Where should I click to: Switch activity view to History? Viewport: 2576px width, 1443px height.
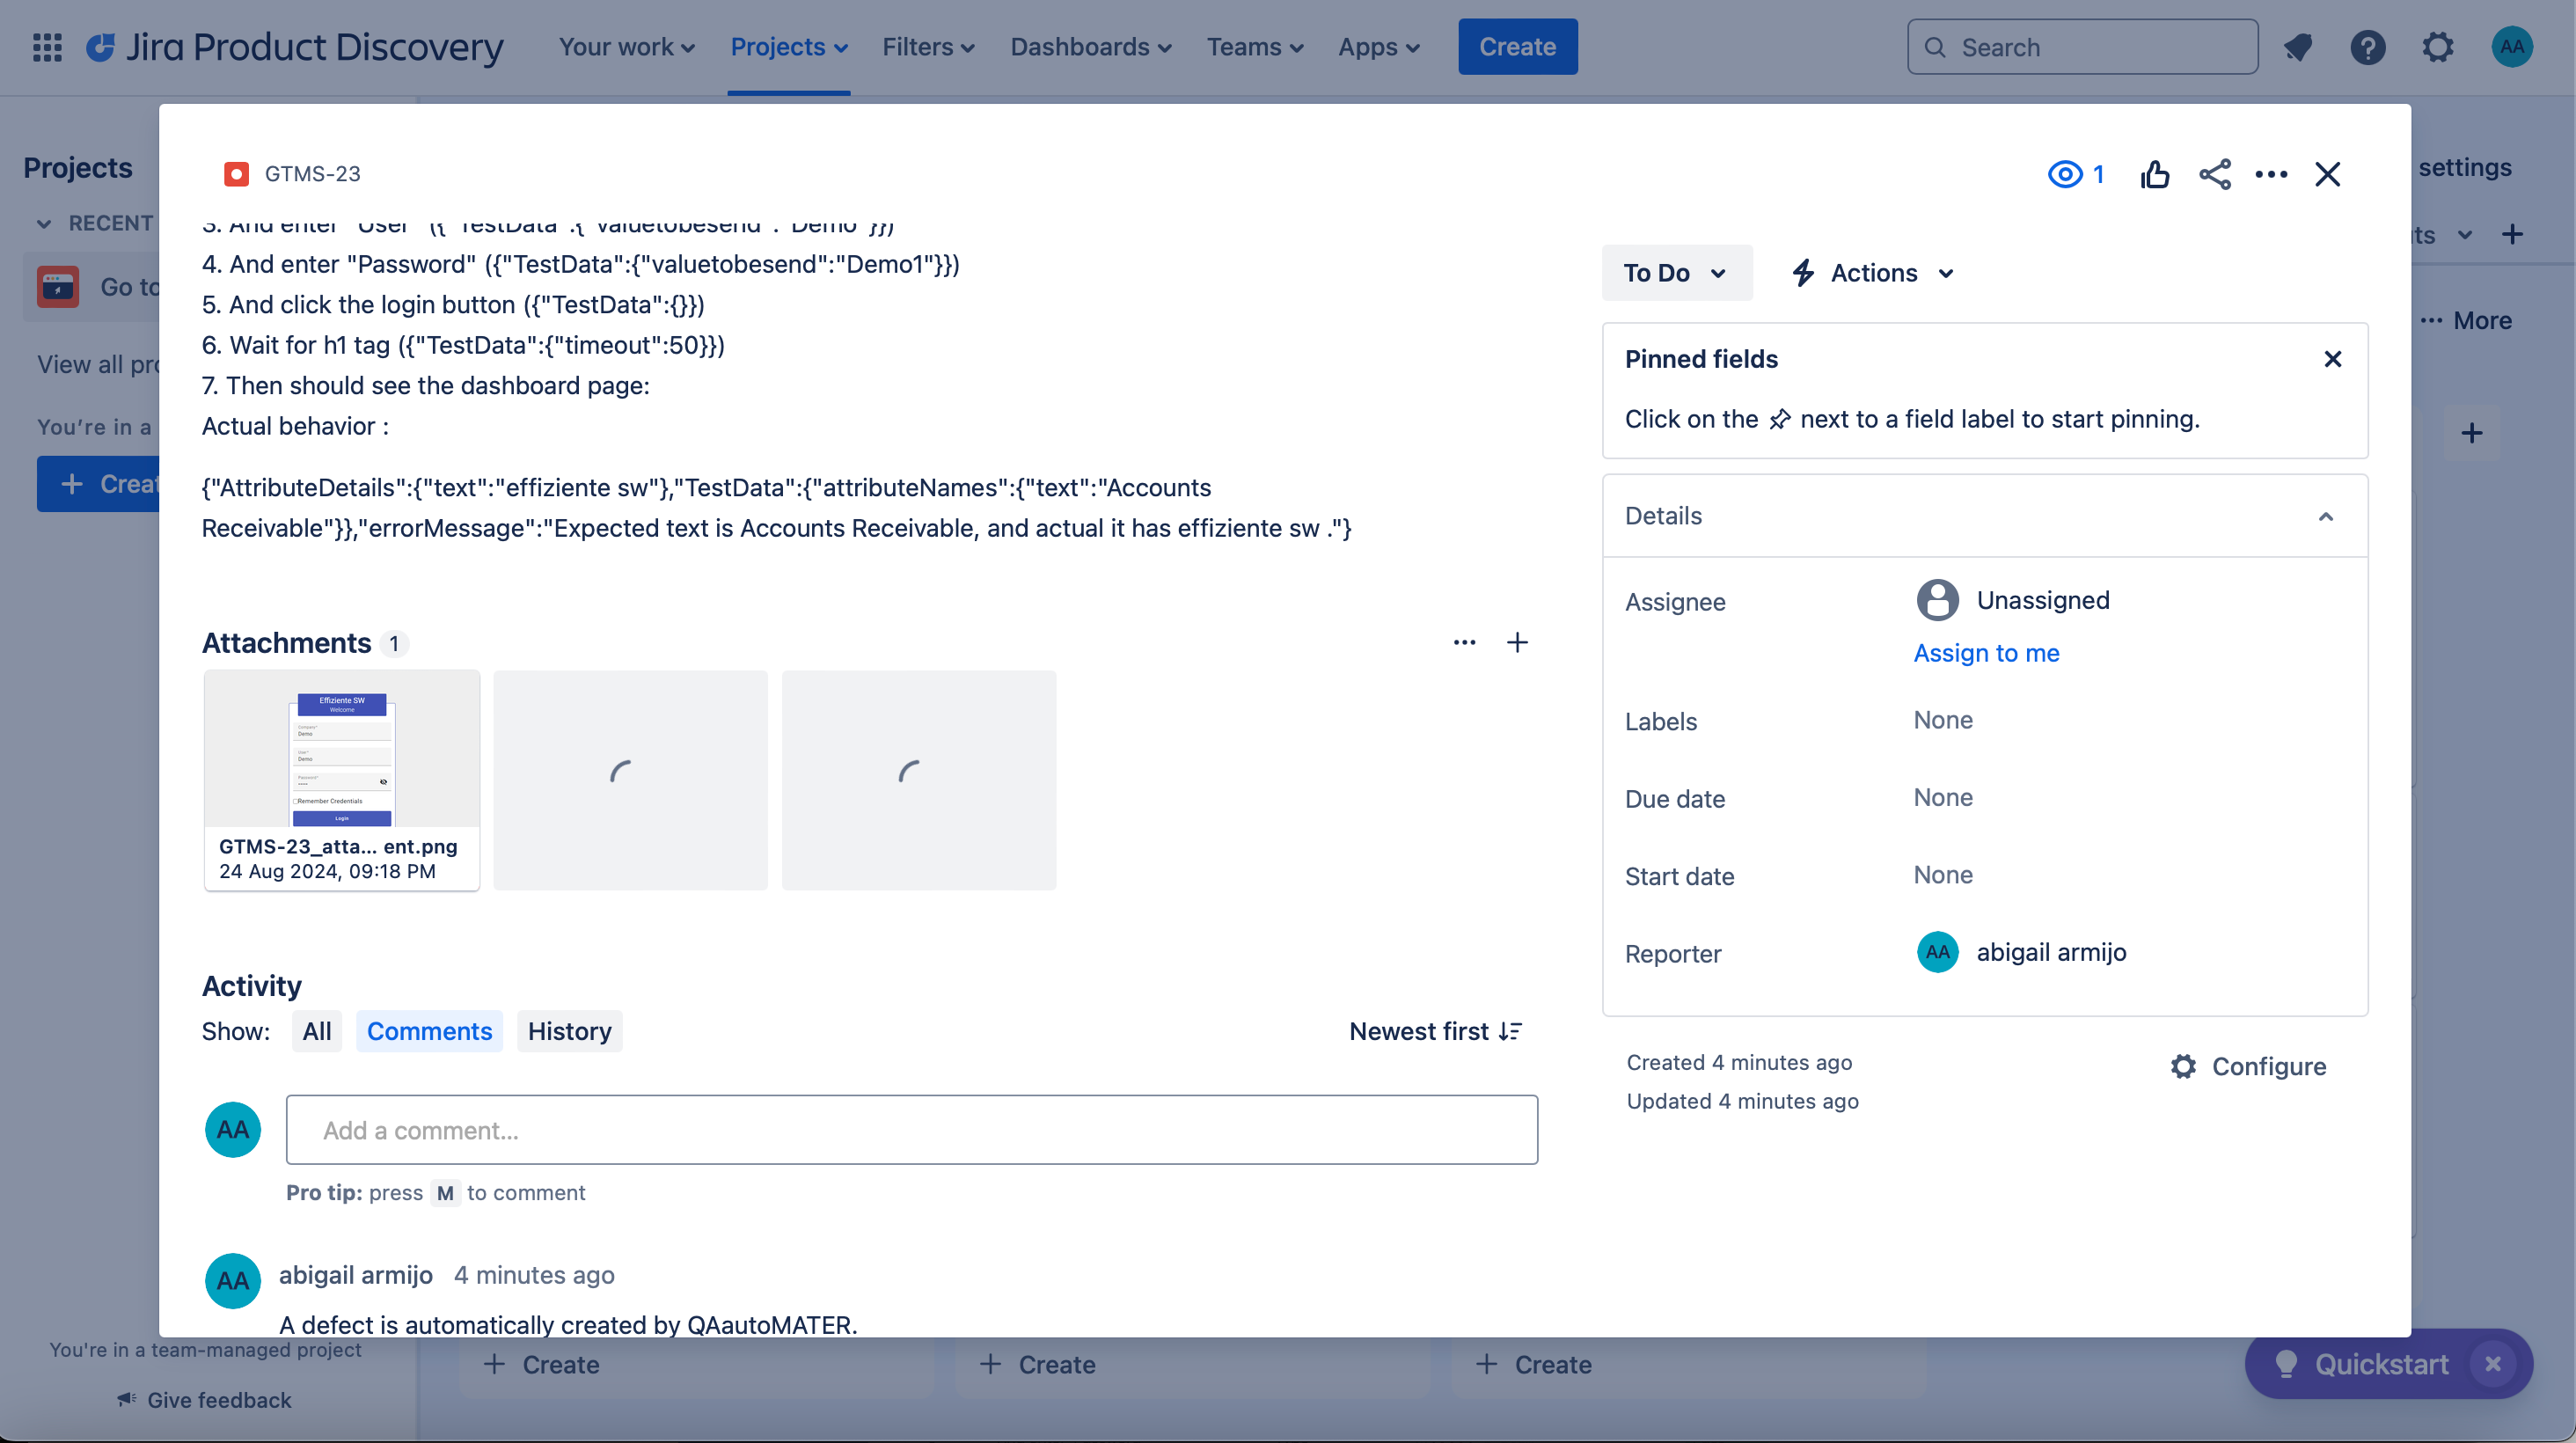coord(569,1031)
